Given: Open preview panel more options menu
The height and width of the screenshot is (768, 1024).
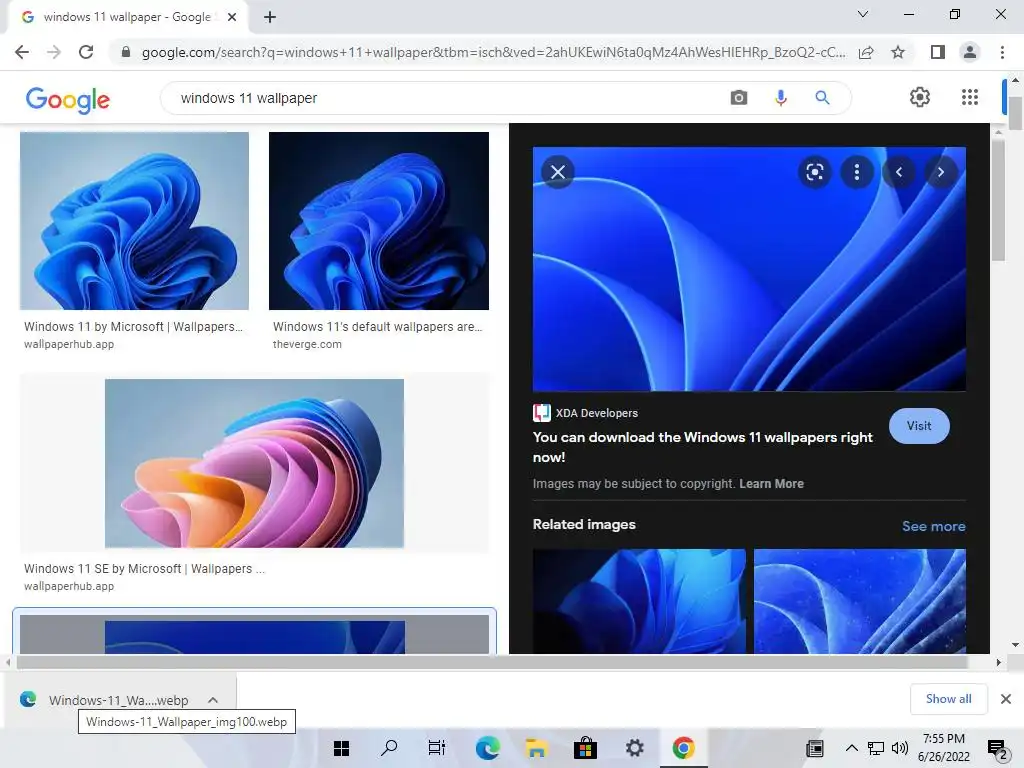Looking at the screenshot, I should point(857,172).
